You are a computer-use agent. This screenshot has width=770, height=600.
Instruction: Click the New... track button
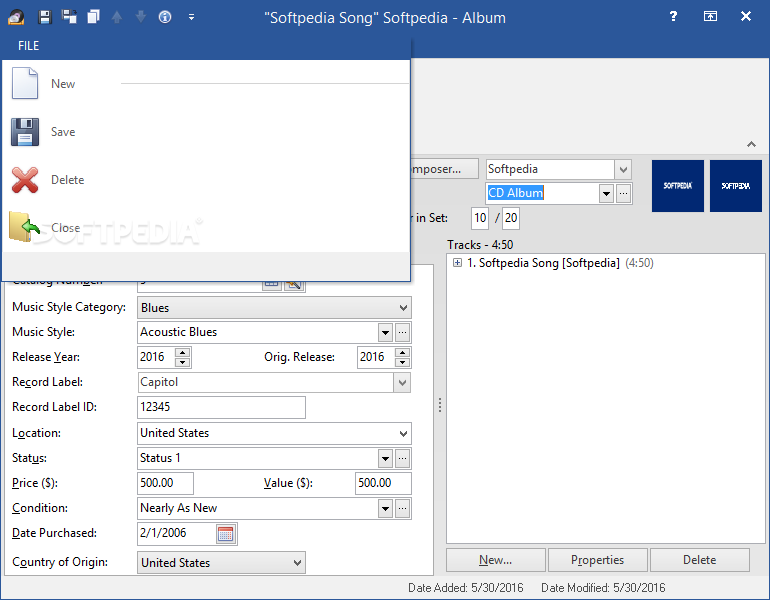pos(496,560)
